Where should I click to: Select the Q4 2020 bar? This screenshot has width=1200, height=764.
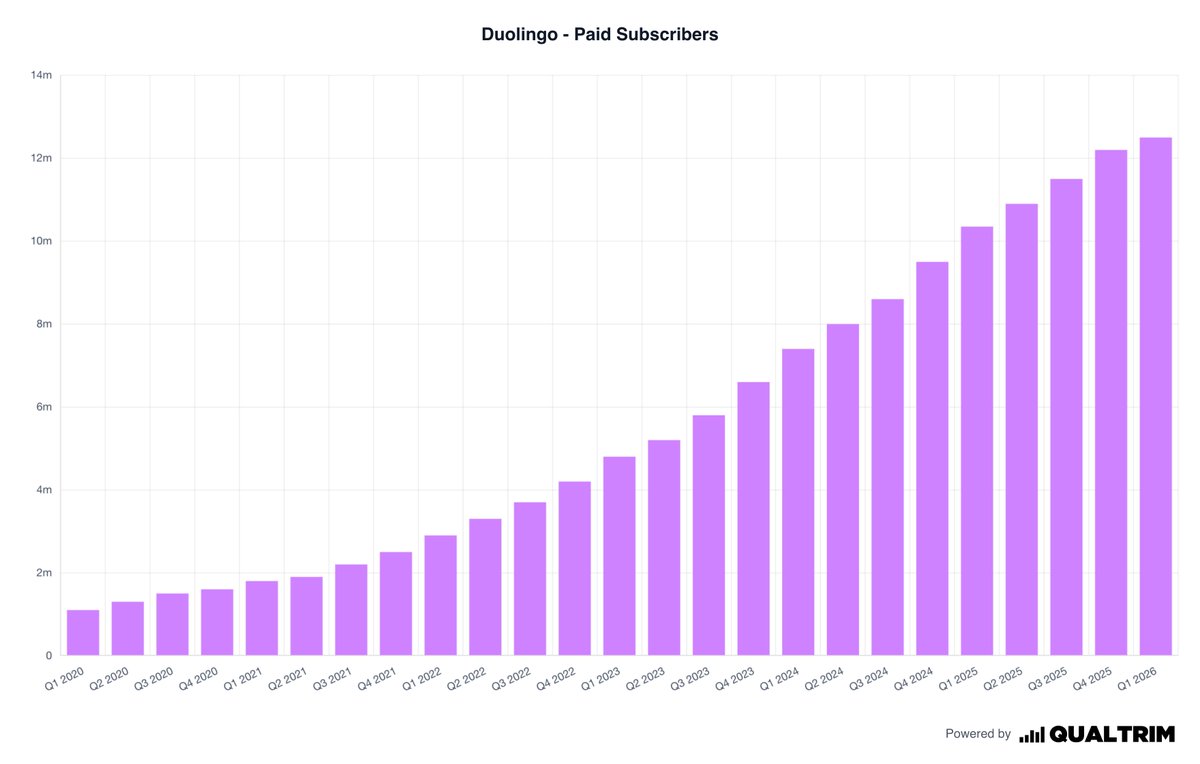(x=217, y=623)
